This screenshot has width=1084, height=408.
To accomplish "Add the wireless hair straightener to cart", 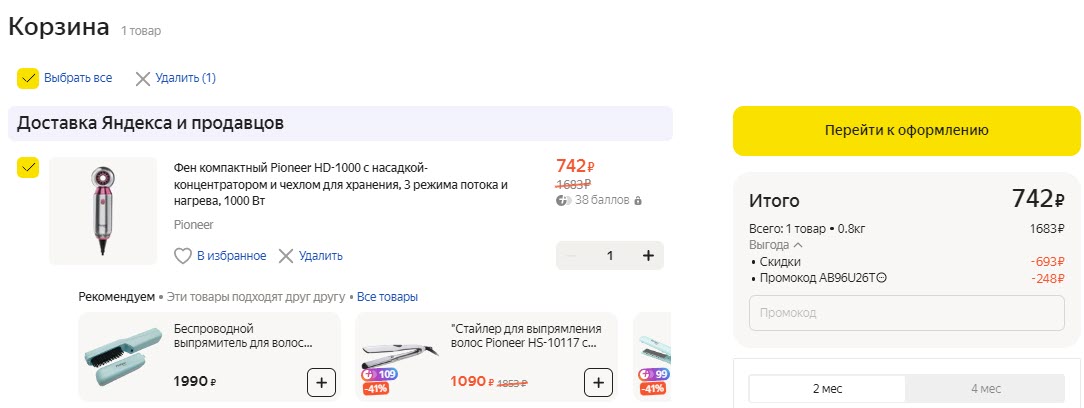I will pos(320,382).
